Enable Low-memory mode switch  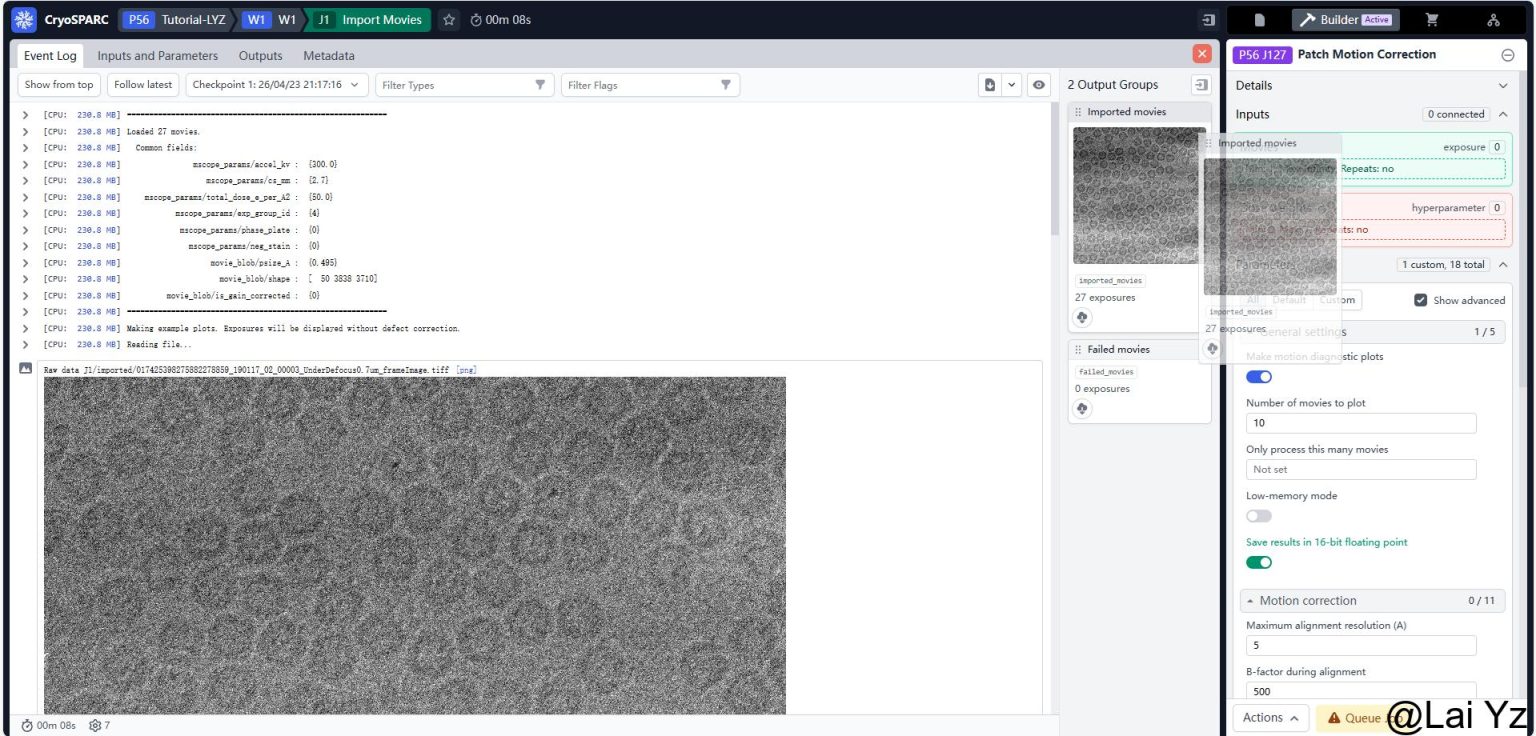pos(1258,515)
